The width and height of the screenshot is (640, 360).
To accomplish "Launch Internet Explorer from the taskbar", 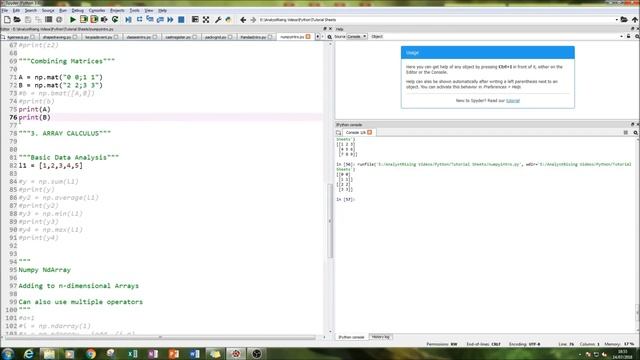I will click(29, 353).
